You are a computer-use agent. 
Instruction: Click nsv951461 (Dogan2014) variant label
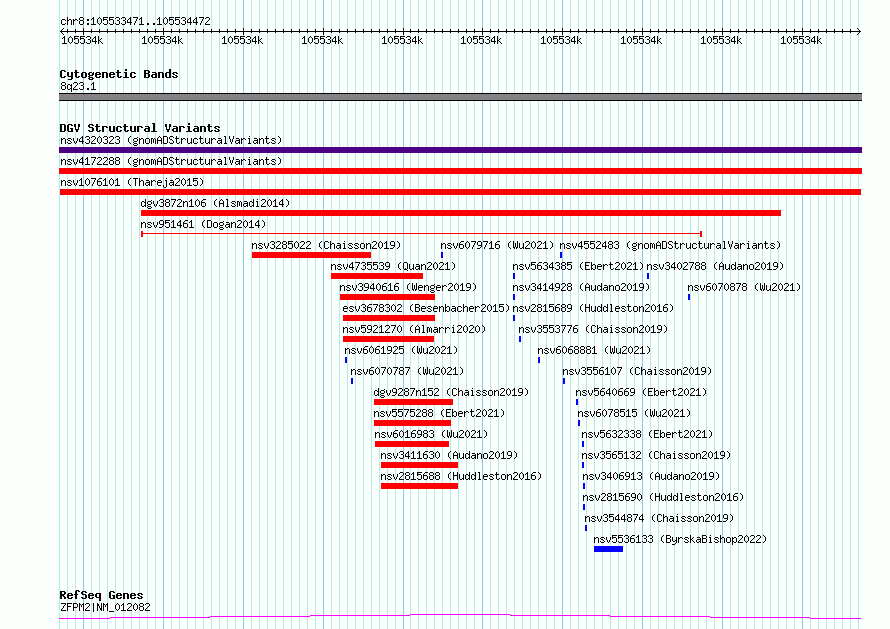[x=203, y=224]
